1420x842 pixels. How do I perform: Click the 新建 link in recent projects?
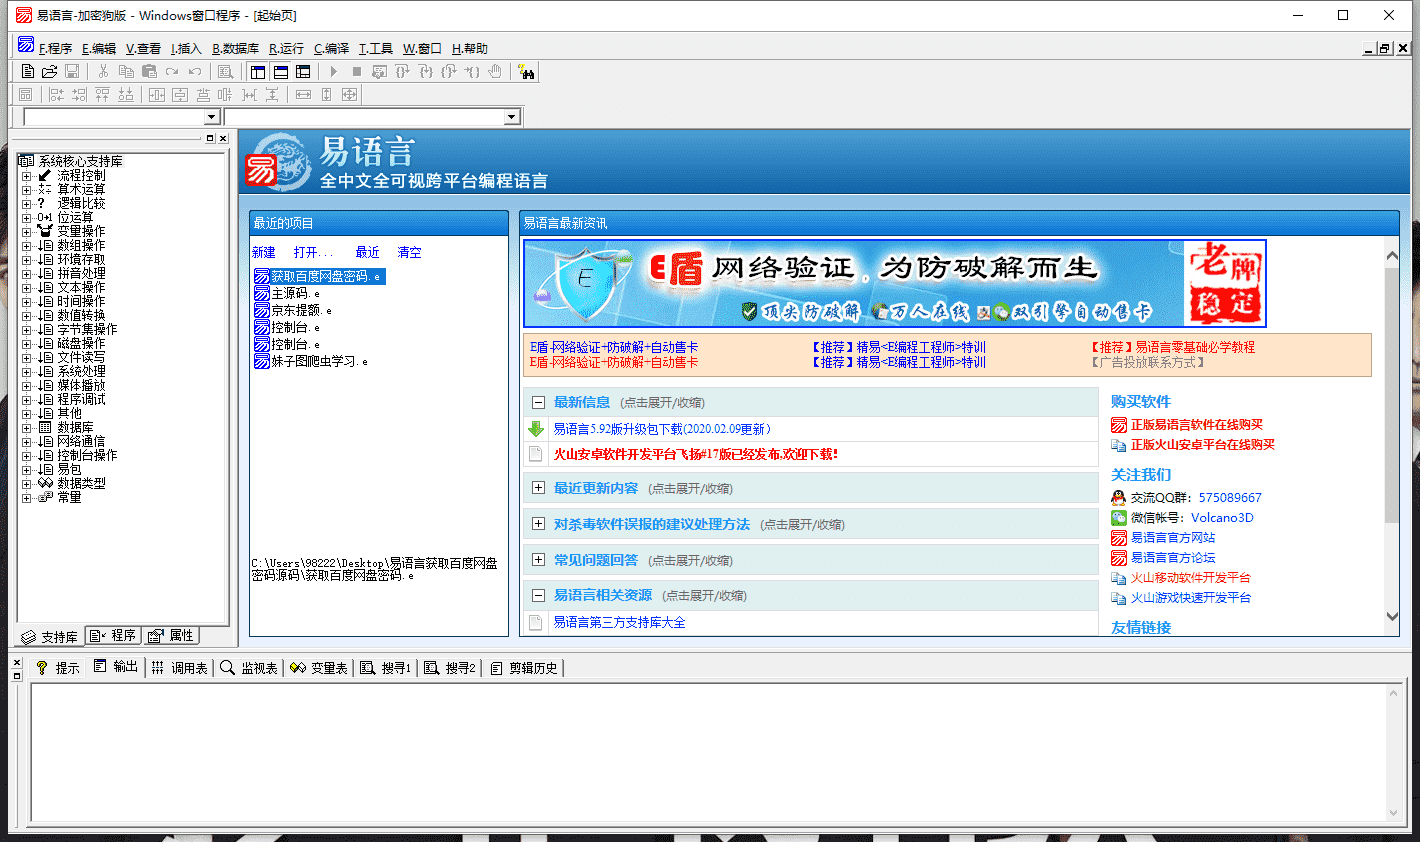264,252
